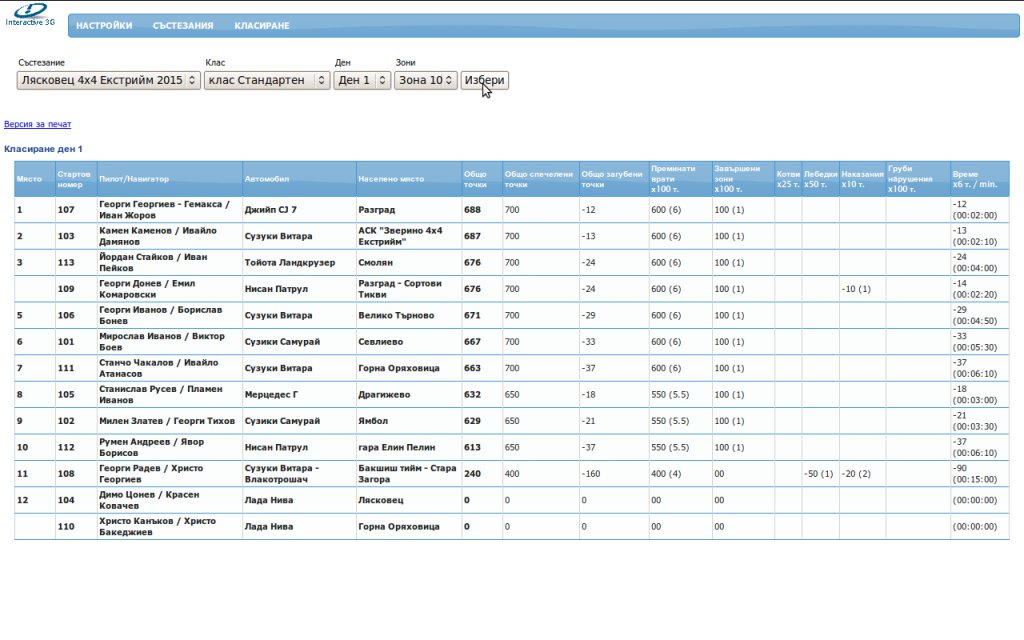Click the Лебедки x50 т. header
Viewport: 1024px width, 640px height.
(x=820, y=179)
